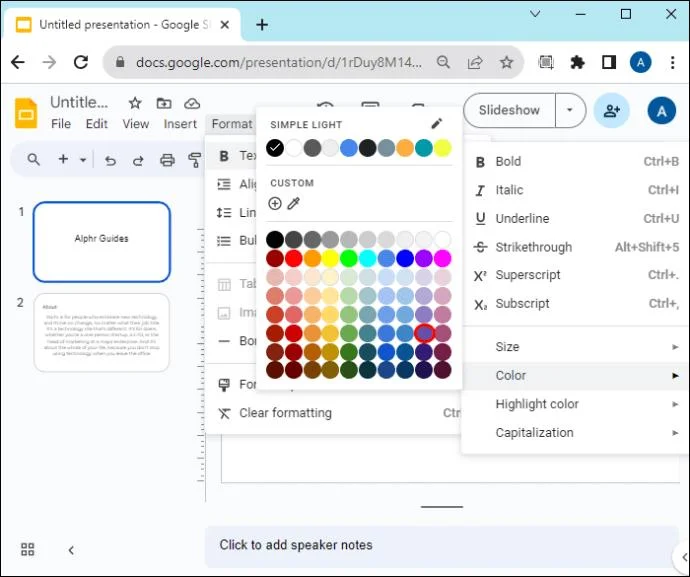690x577 pixels.
Task: Click the share add-person button
Action: 611,110
